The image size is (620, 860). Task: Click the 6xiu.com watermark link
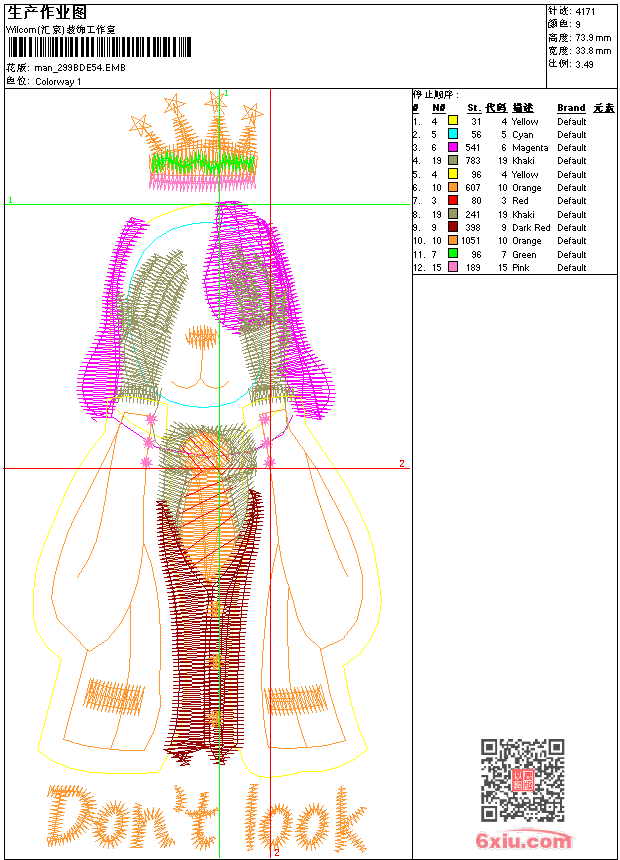[523, 841]
